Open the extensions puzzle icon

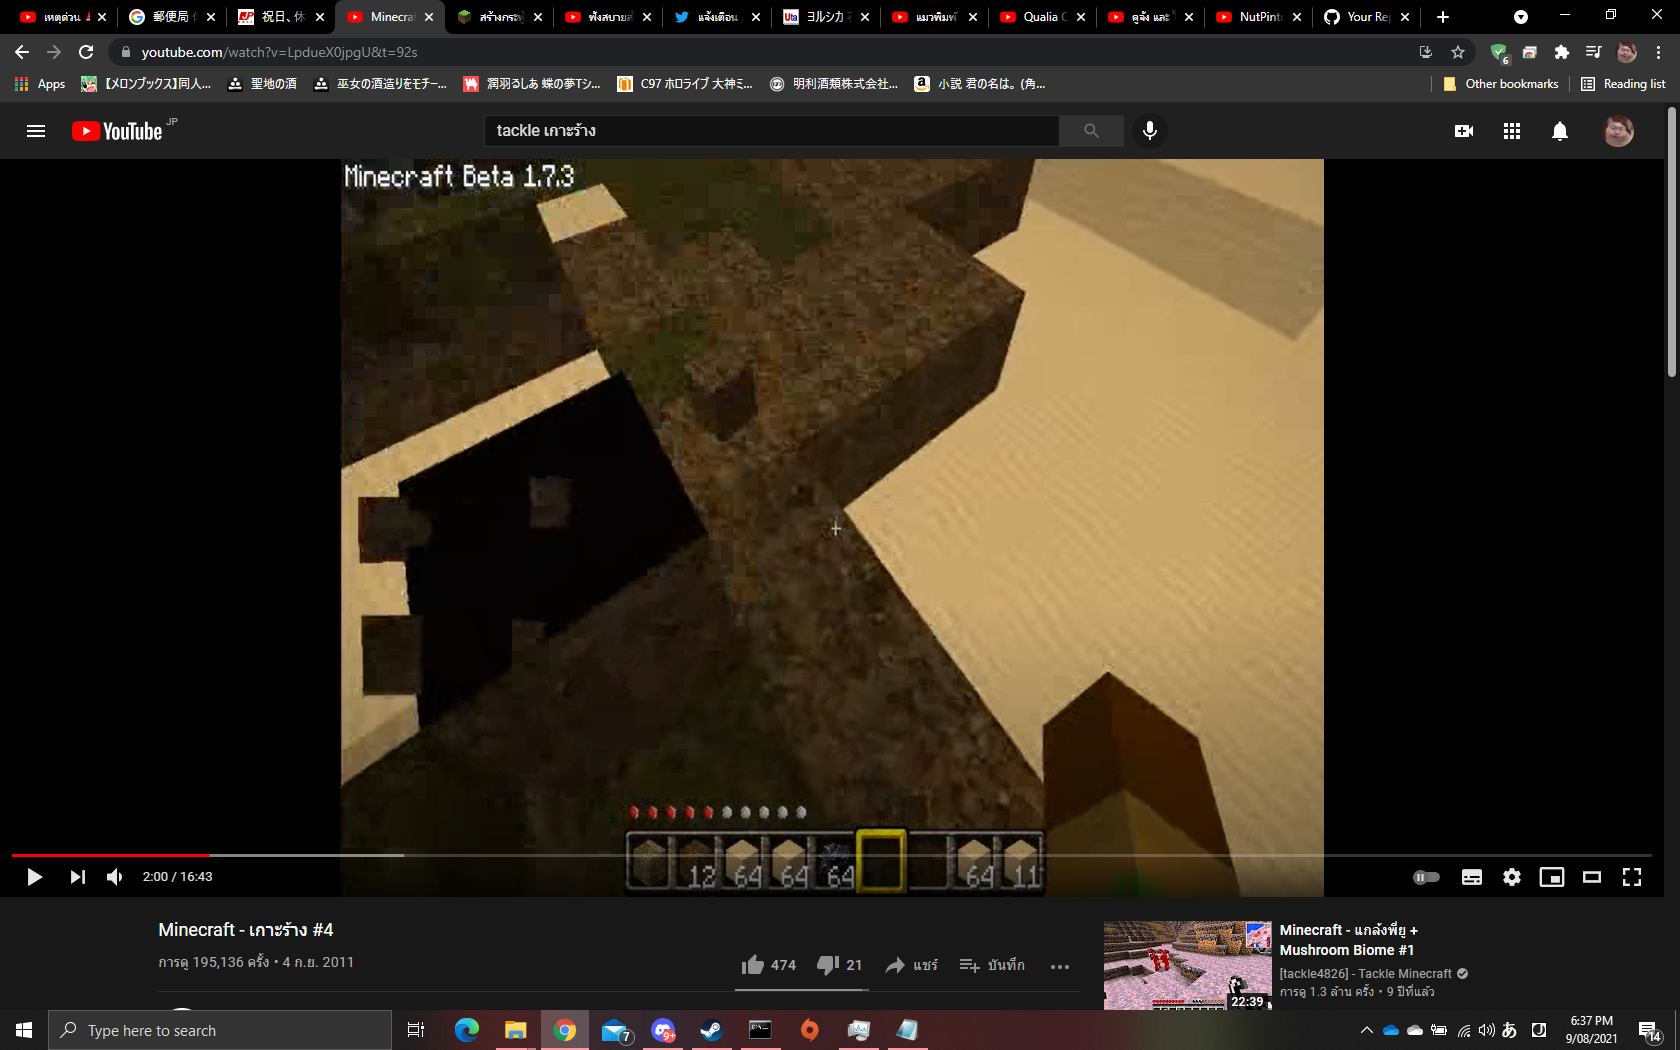(1562, 52)
